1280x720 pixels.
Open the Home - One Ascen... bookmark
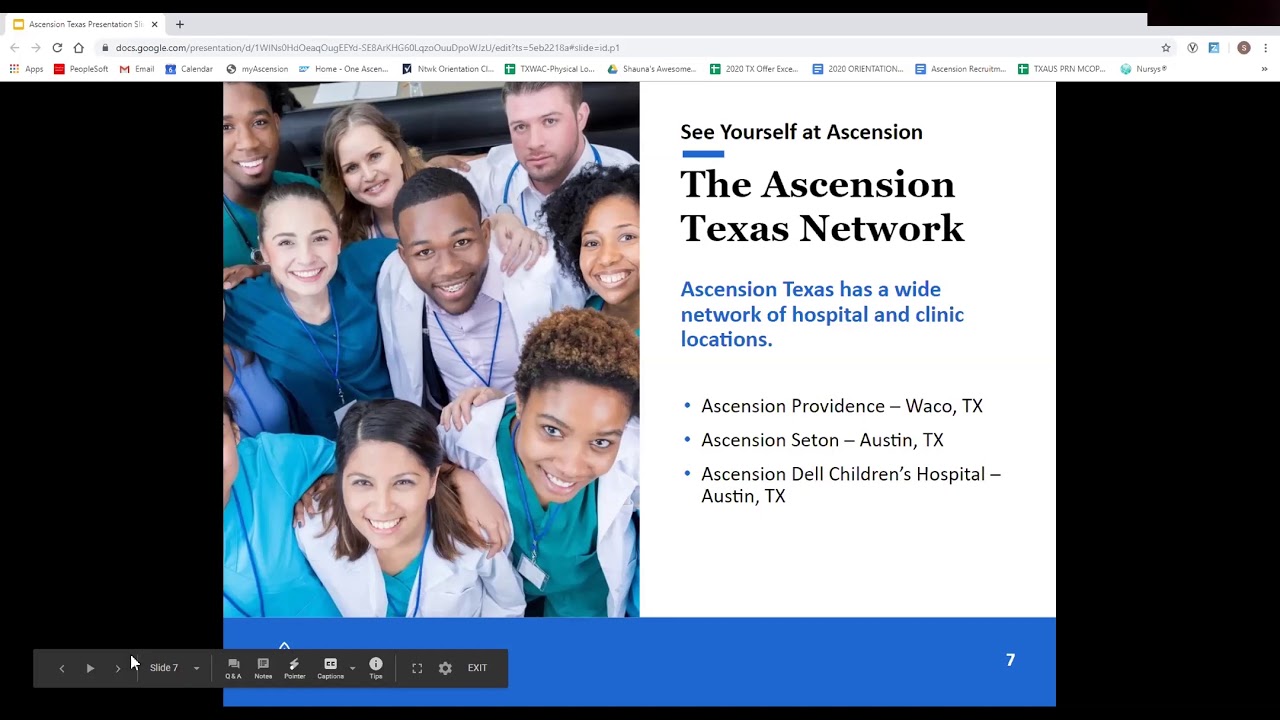coord(343,69)
